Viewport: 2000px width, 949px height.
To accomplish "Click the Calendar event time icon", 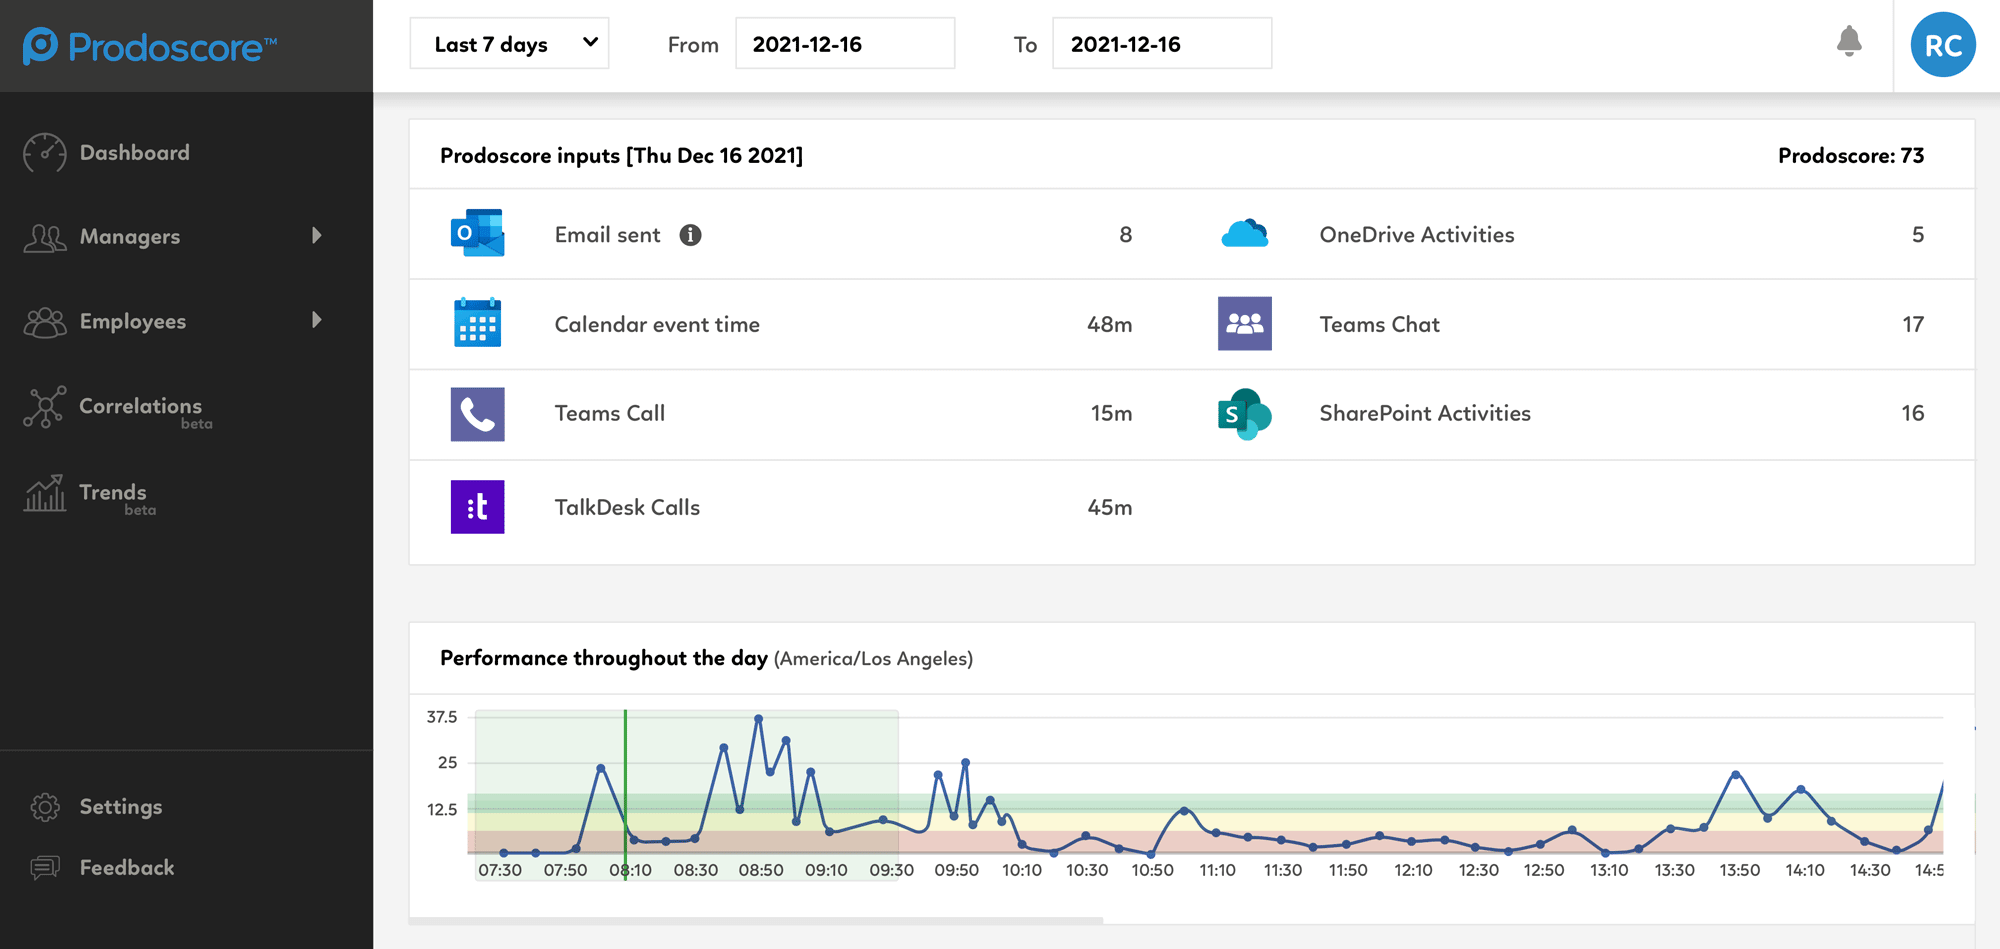I will tap(477, 323).
